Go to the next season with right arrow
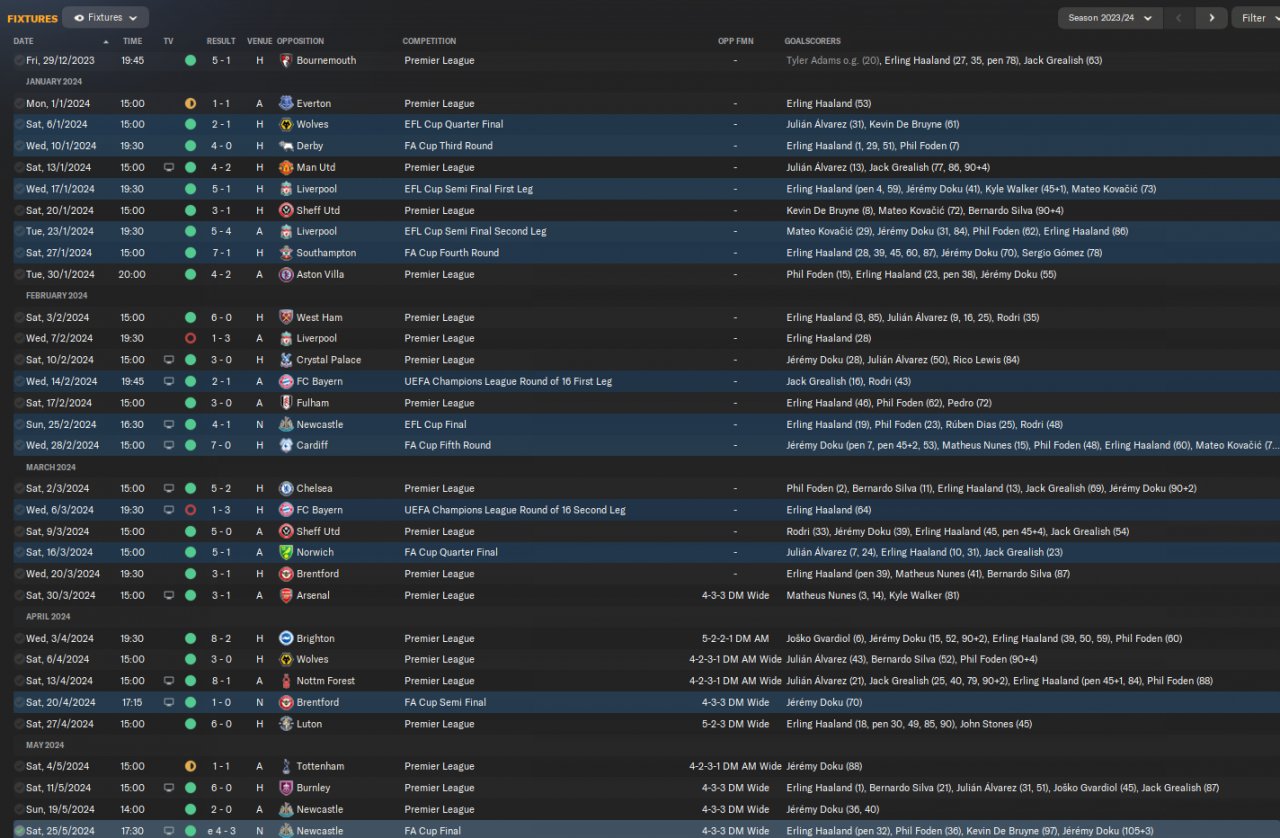Screen dimensions: 1280x838 click(1212, 18)
